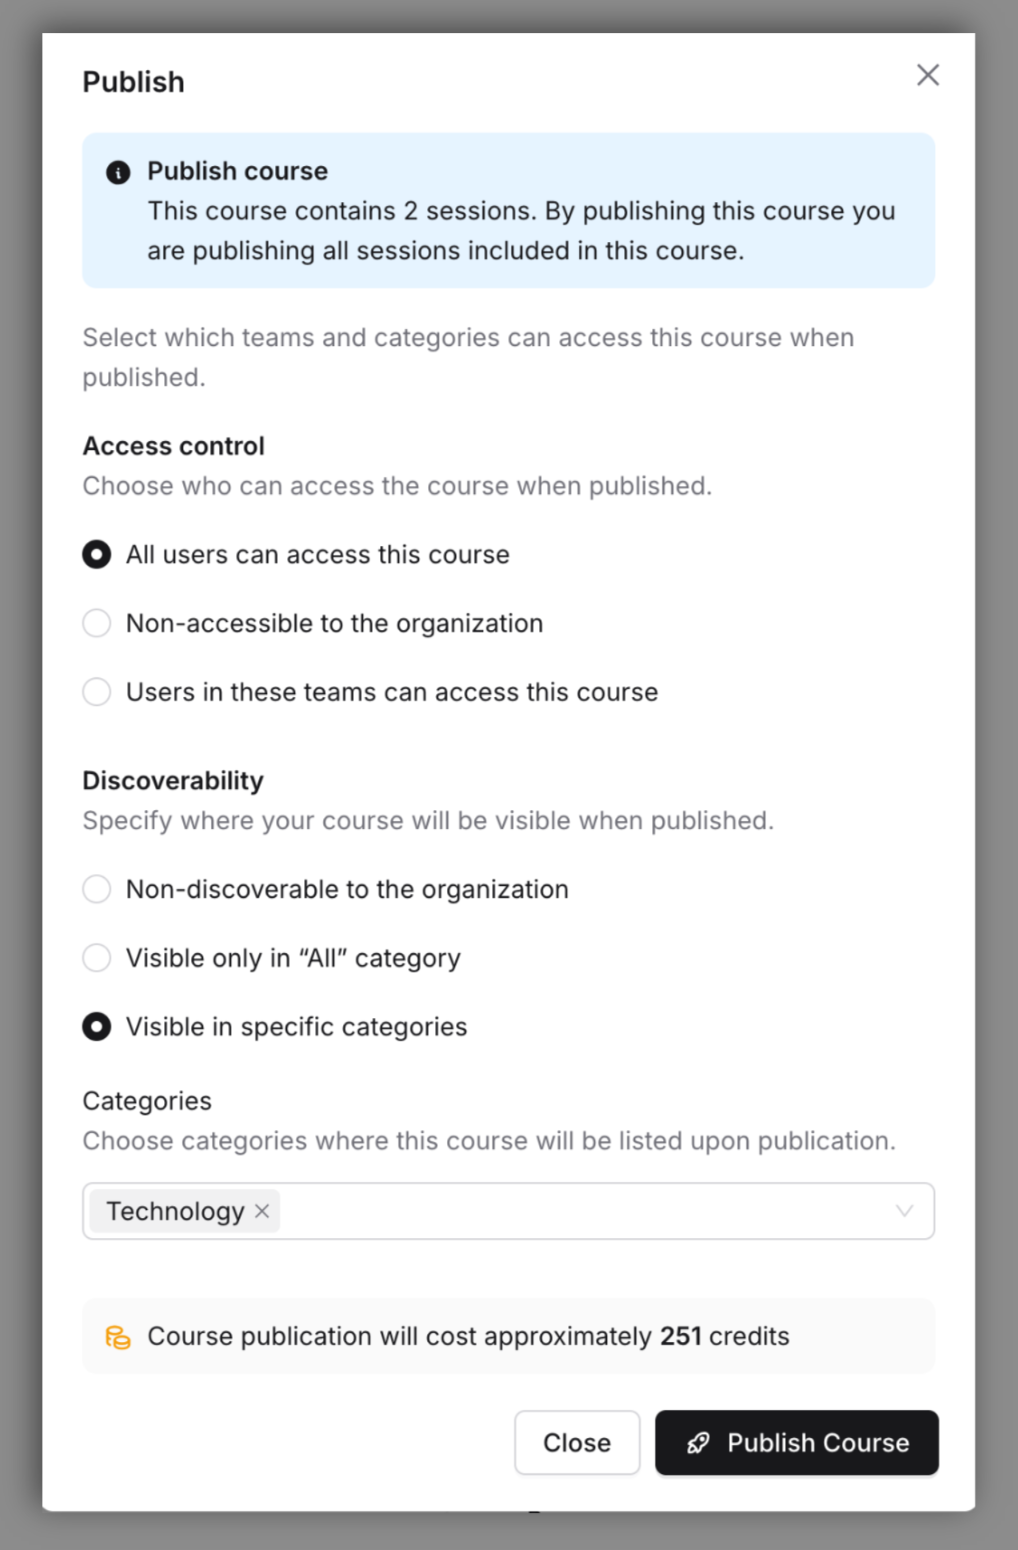Image resolution: width=1018 pixels, height=1550 pixels.
Task: Choose "Non-accessible to the organization" access option
Action: [96, 623]
